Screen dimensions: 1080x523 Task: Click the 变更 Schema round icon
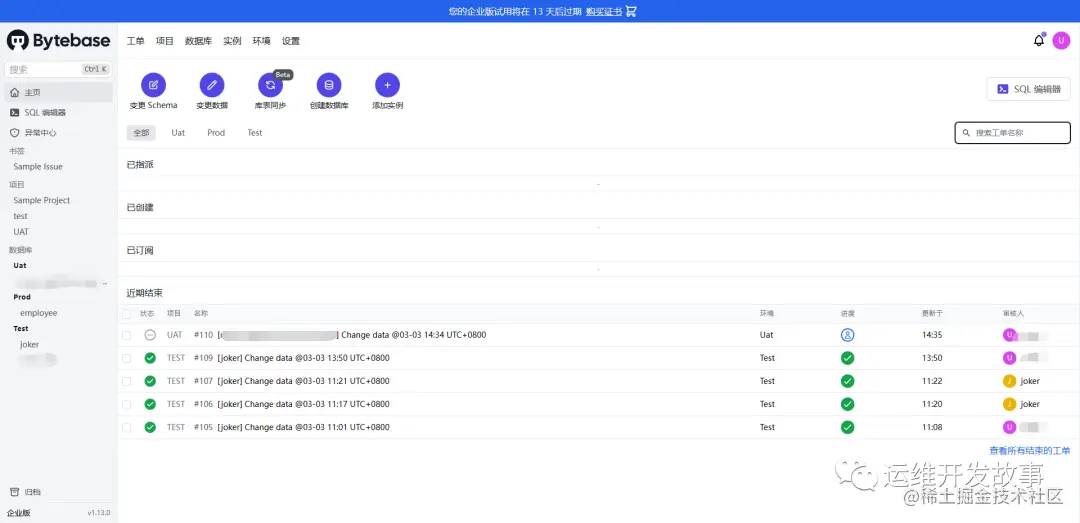[x=154, y=85]
